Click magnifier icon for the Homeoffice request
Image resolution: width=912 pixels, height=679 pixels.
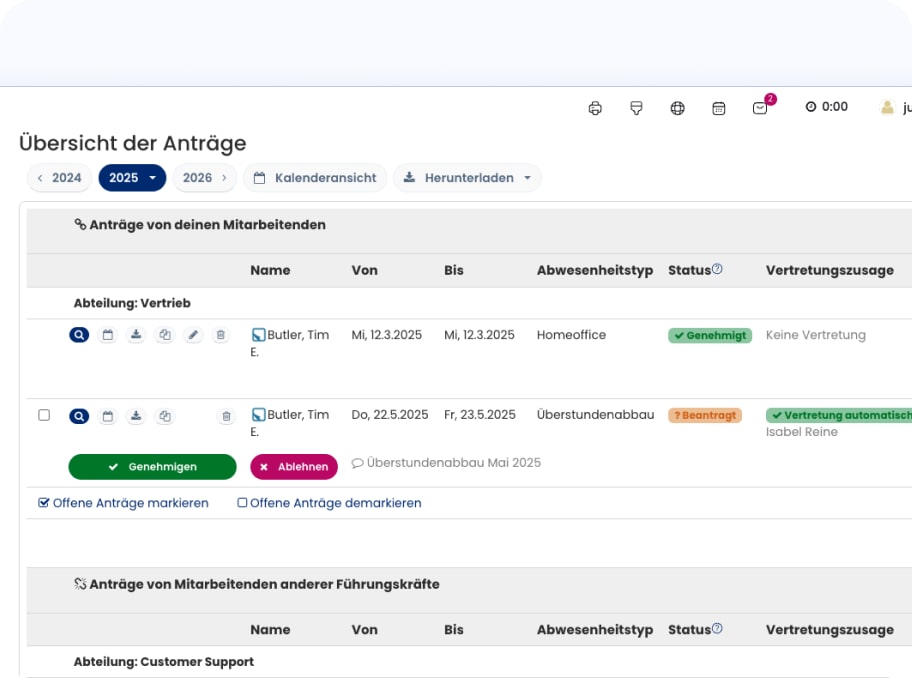point(79,335)
